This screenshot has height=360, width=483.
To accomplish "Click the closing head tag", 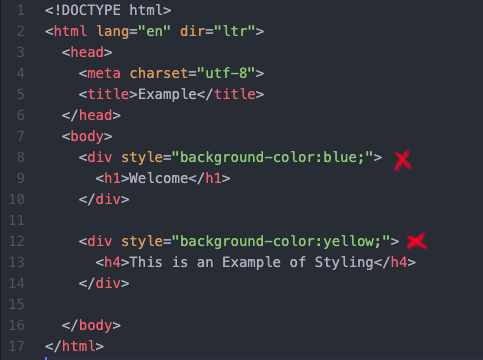I will tap(91, 115).
